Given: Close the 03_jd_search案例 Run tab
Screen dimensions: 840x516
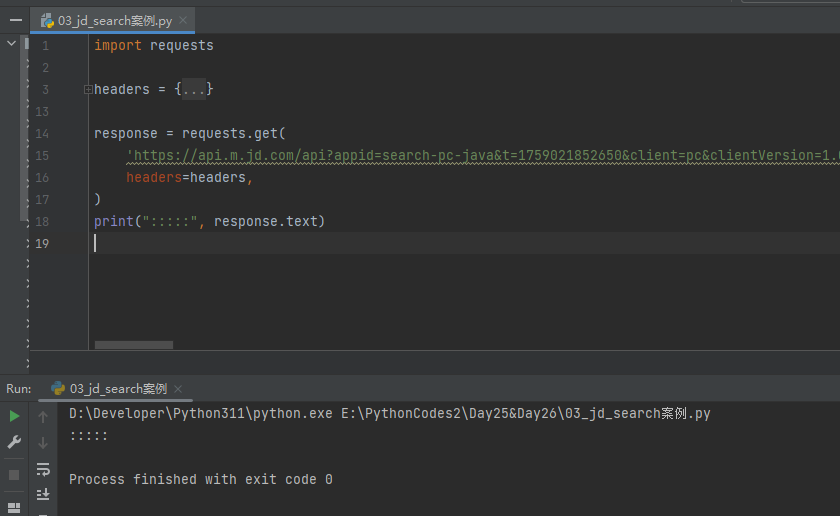Looking at the screenshot, I should click(x=178, y=389).
